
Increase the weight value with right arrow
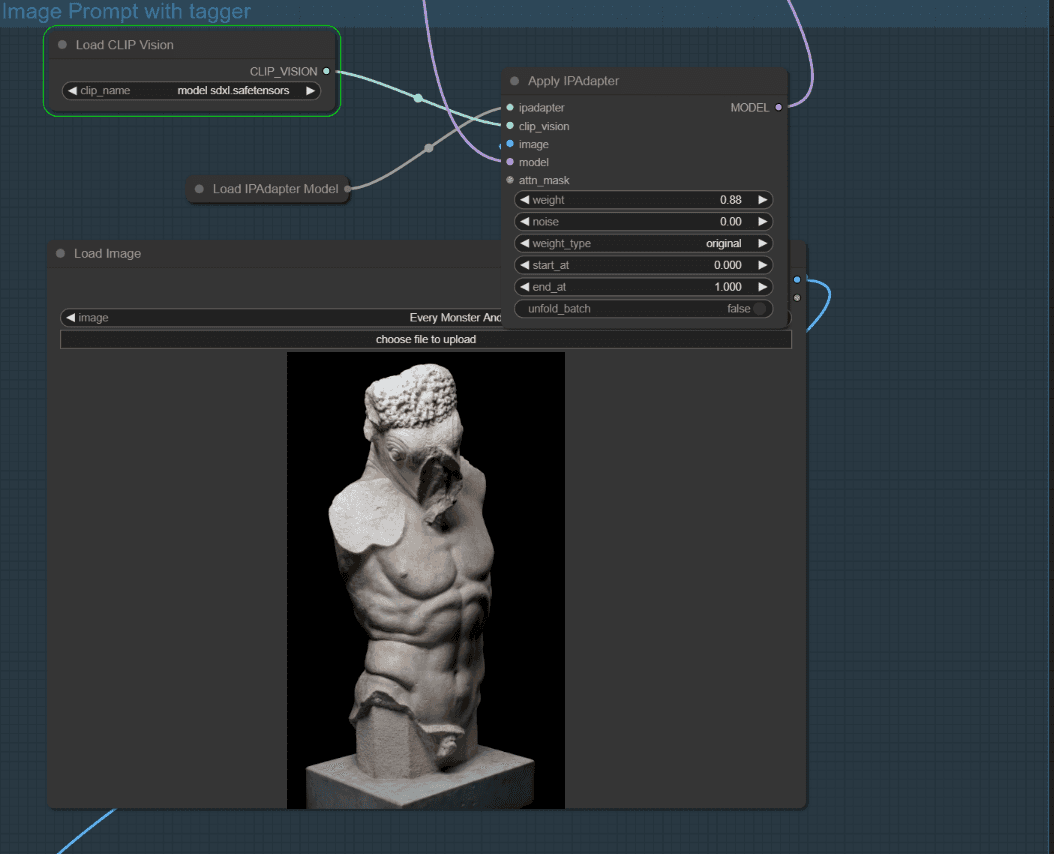pyautogui.click(x=763, y=200)
